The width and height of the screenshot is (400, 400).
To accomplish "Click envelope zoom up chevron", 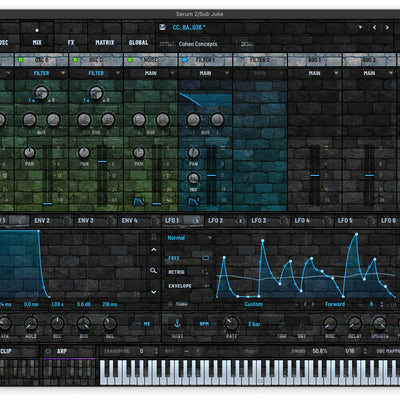I will 154,250.
